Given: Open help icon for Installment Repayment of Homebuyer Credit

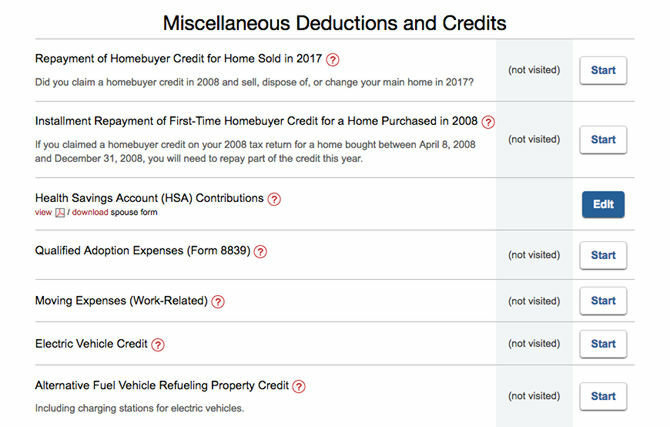Looking at the screenshot, I should tap(488, 122).
